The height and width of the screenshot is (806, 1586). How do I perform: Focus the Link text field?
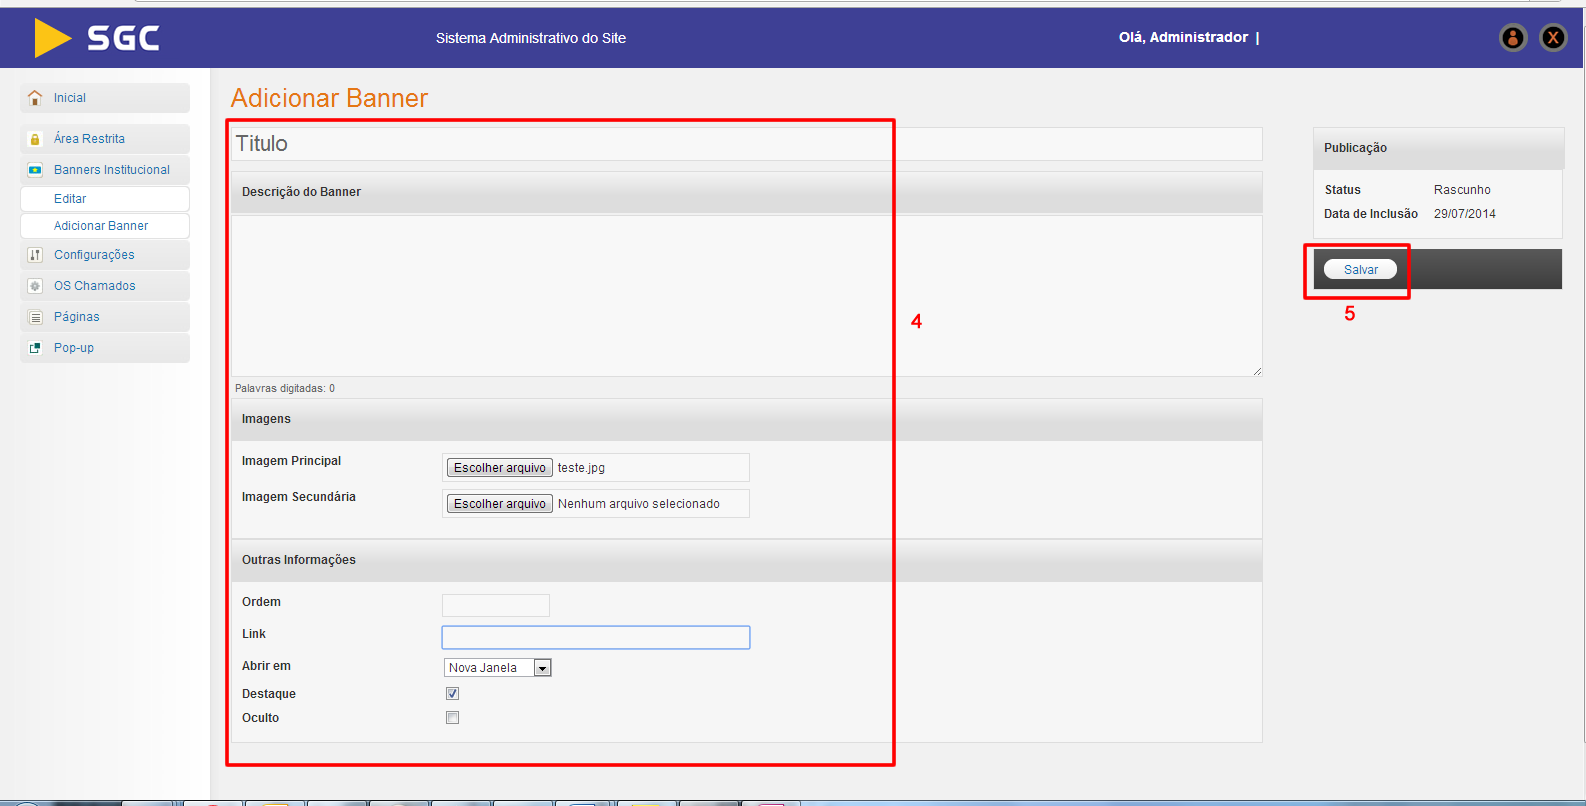596,637
